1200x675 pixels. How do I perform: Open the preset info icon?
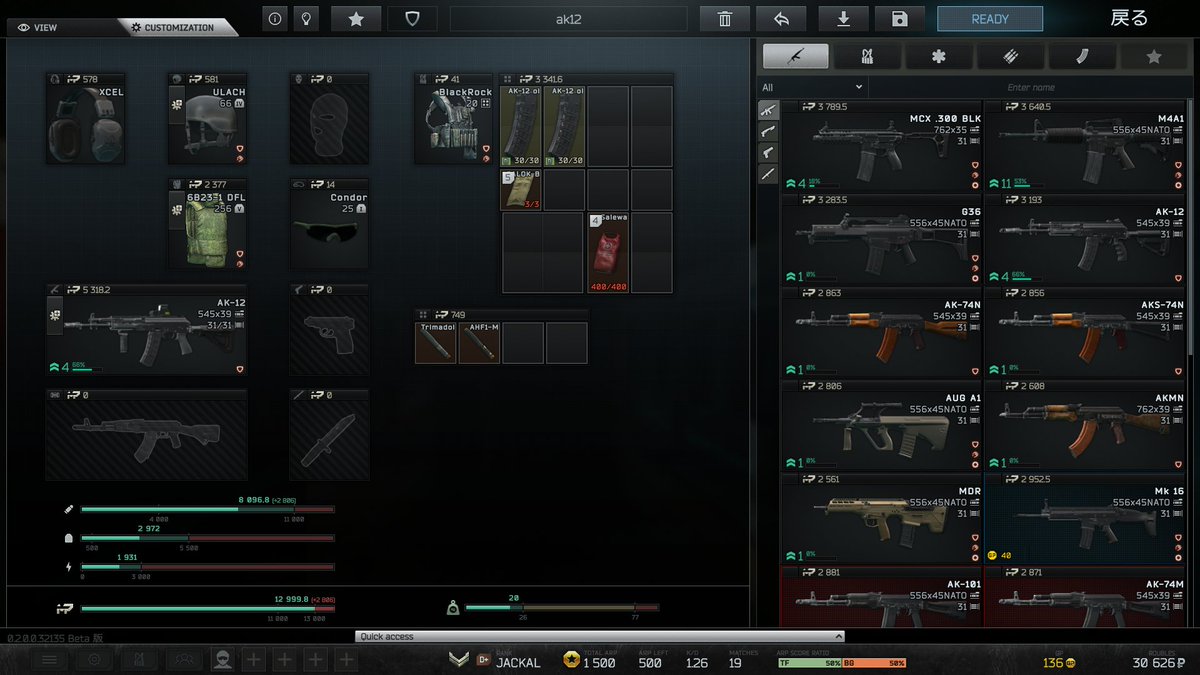pos(275,18)
